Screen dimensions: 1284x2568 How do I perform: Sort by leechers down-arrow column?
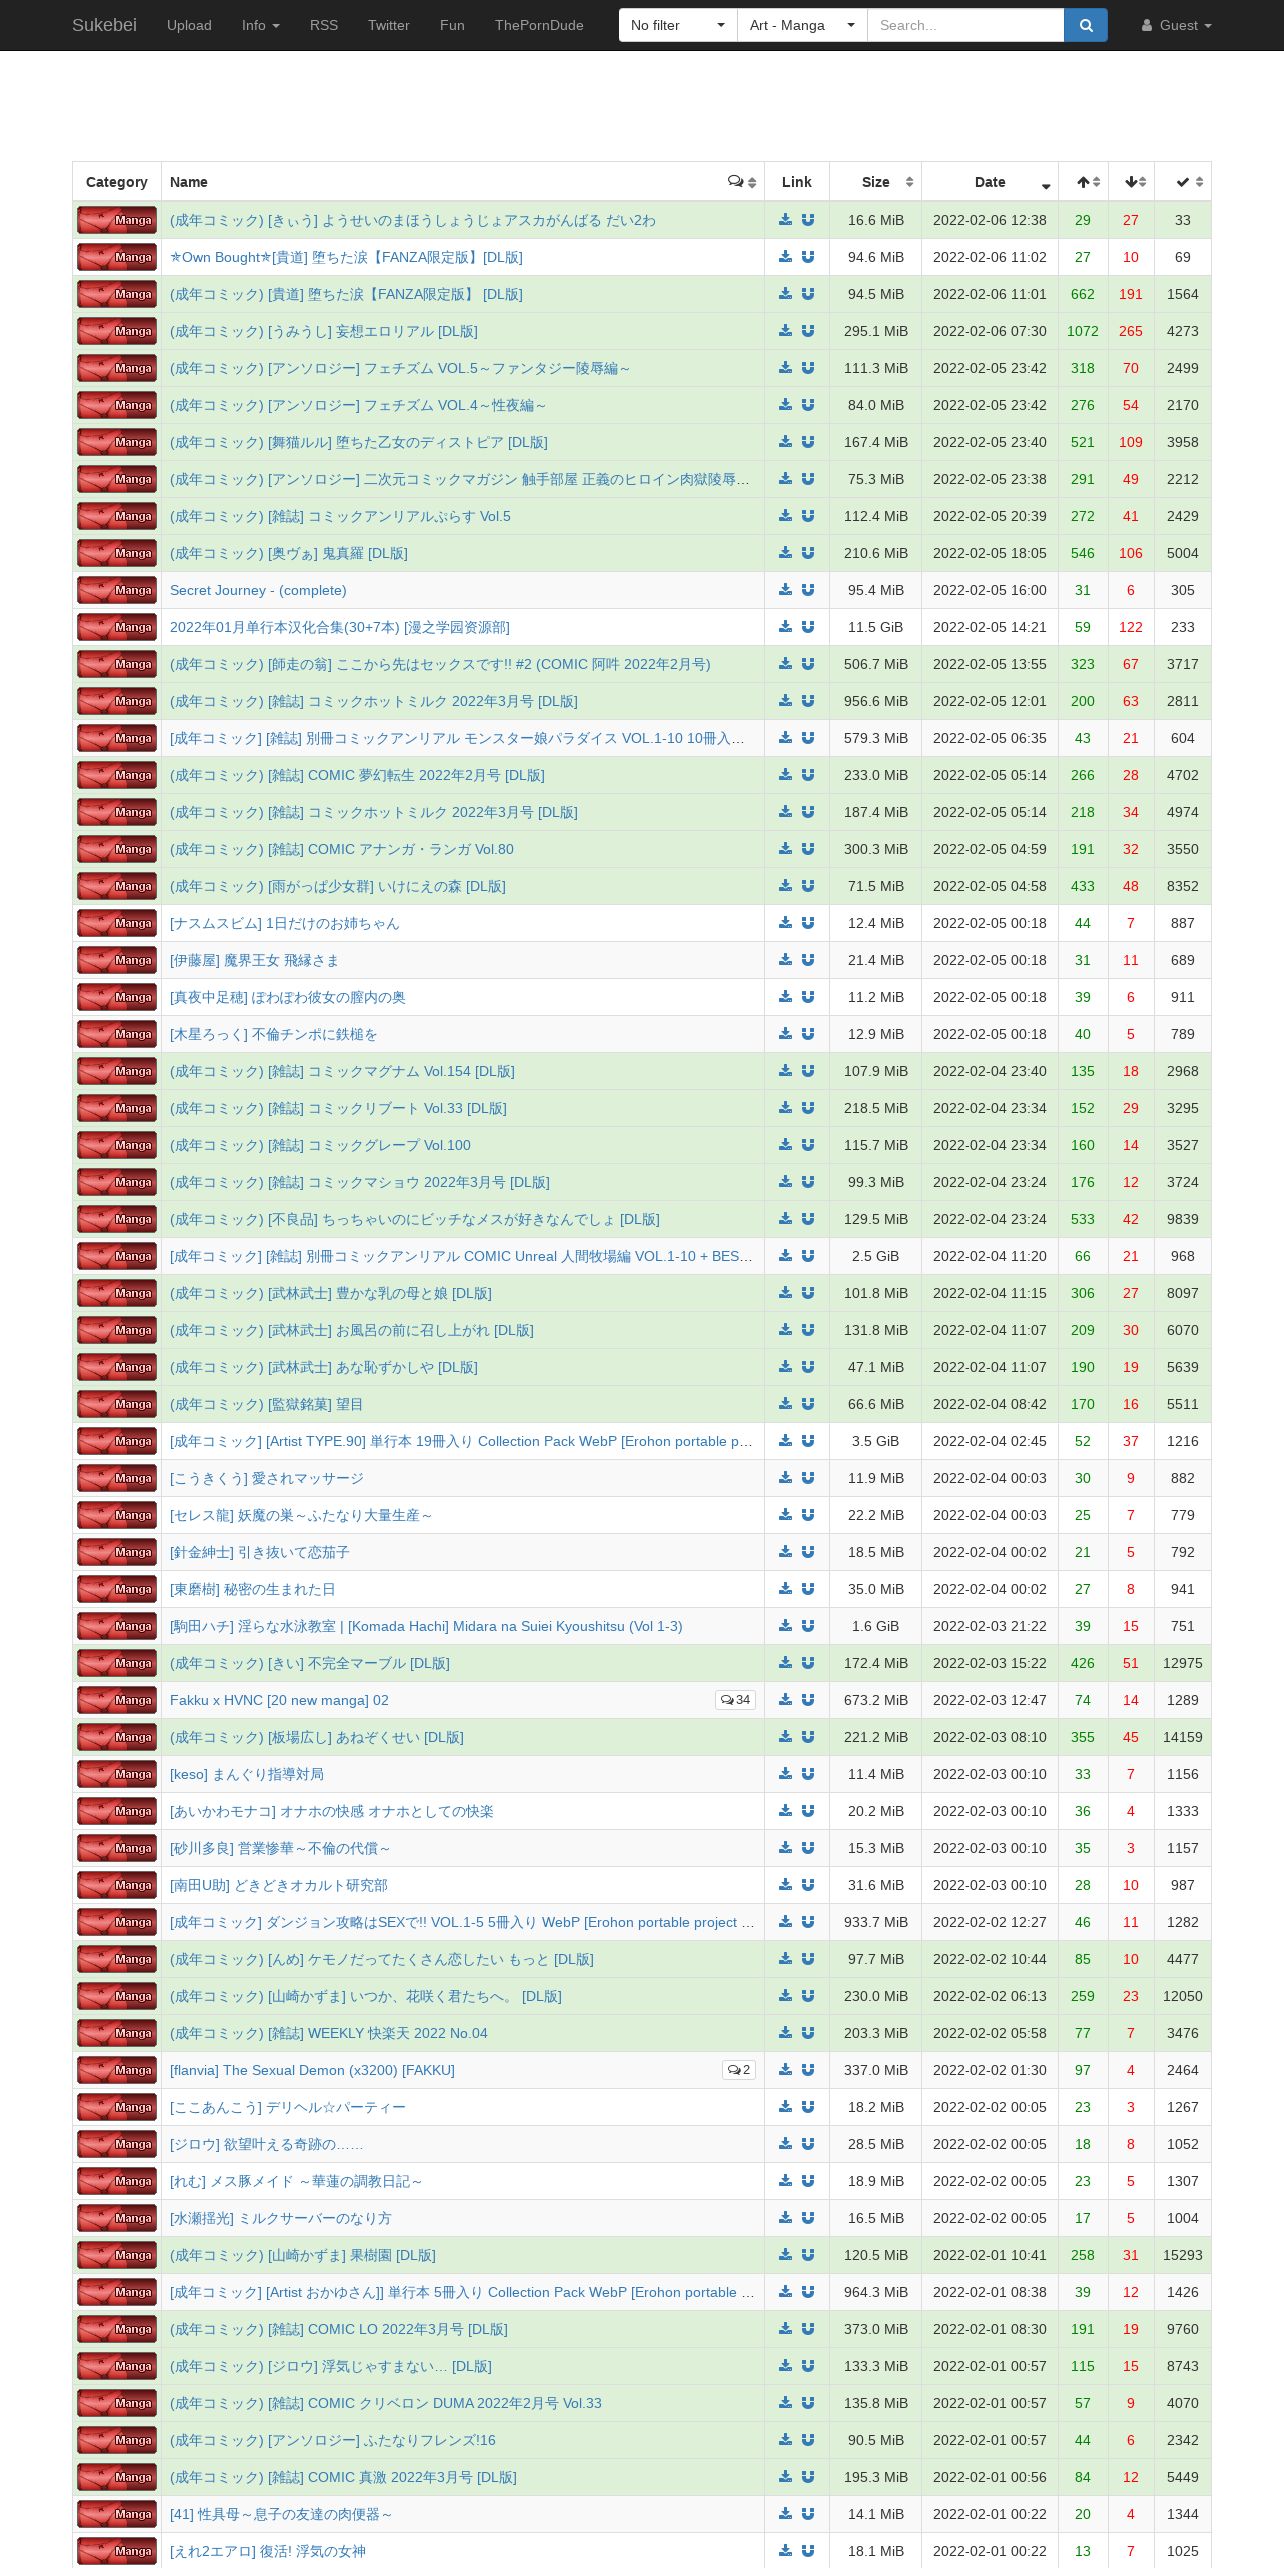pyautogui.click(x=1131, y=182)
